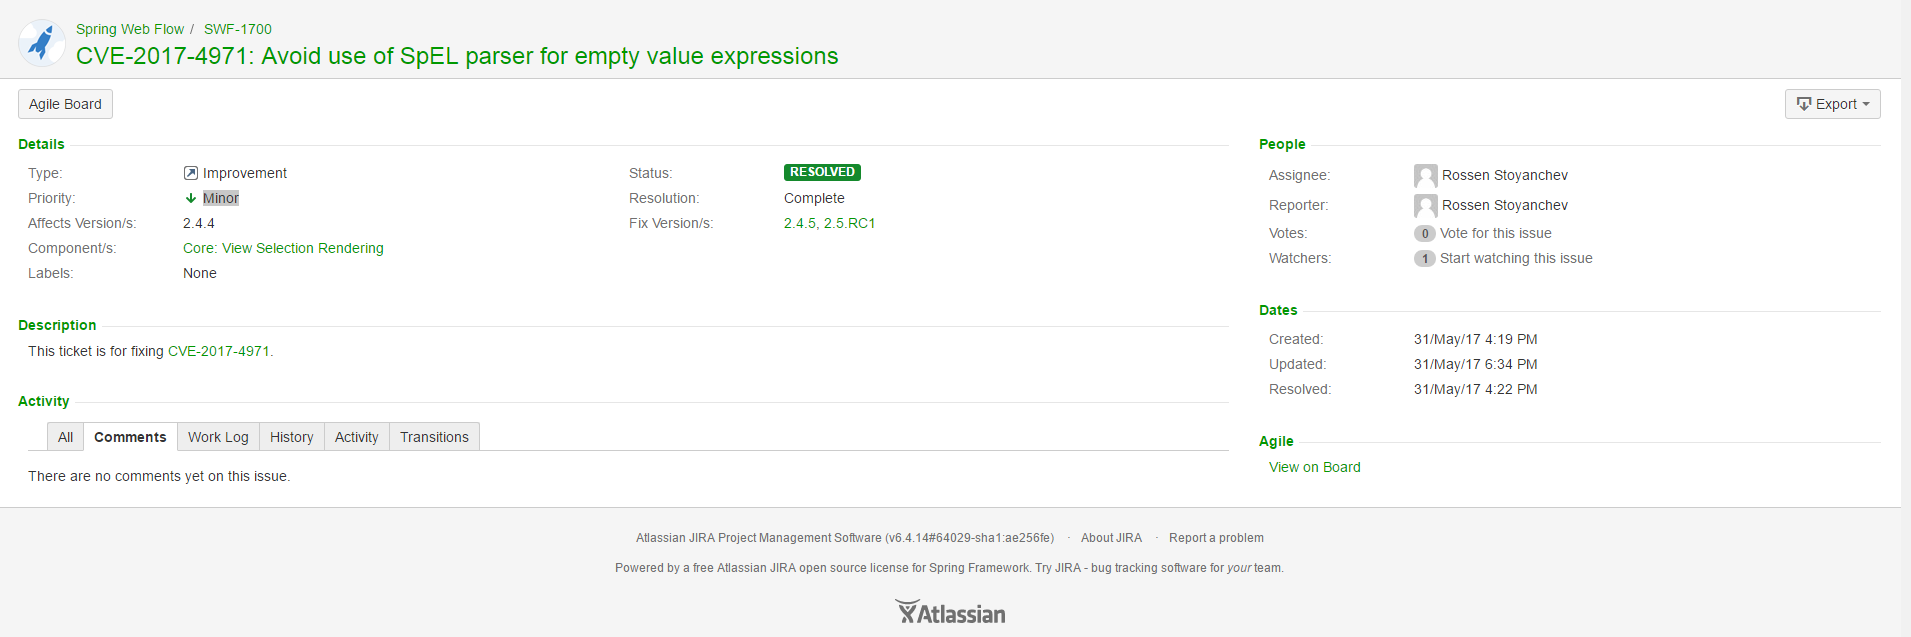Open the Work Log tab
Viewport: 1911px width, 637px height.
pos(218,437)
